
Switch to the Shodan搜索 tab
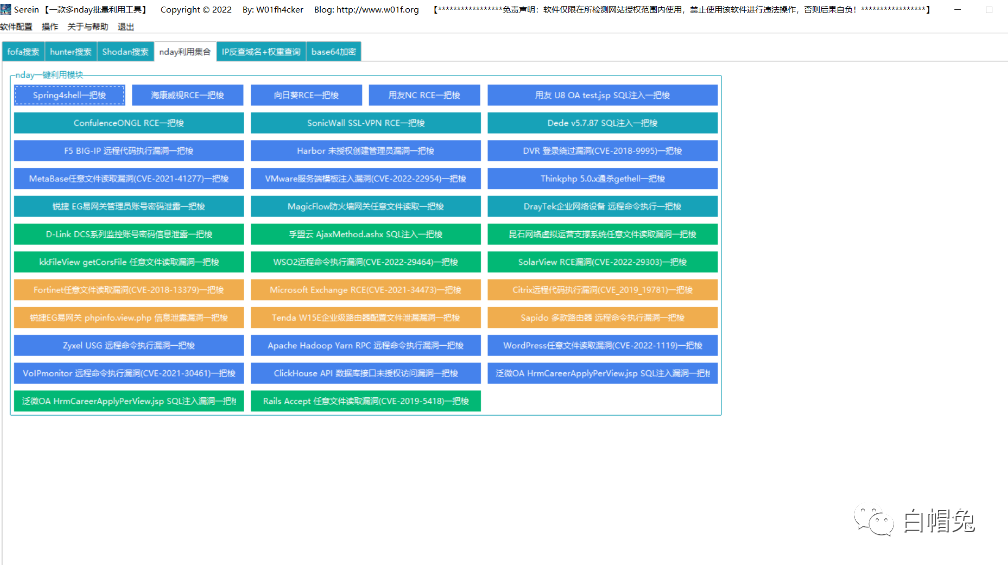[125, 51]
